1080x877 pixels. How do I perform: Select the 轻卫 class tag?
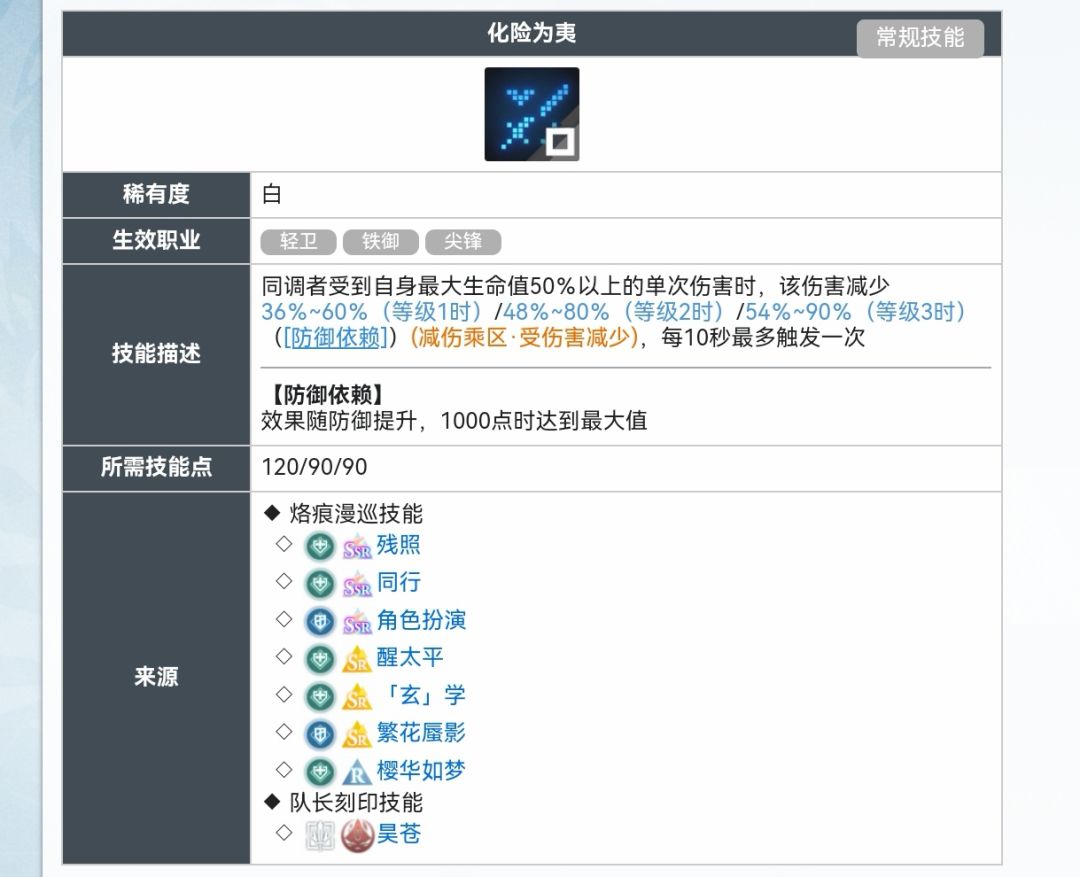298,241
